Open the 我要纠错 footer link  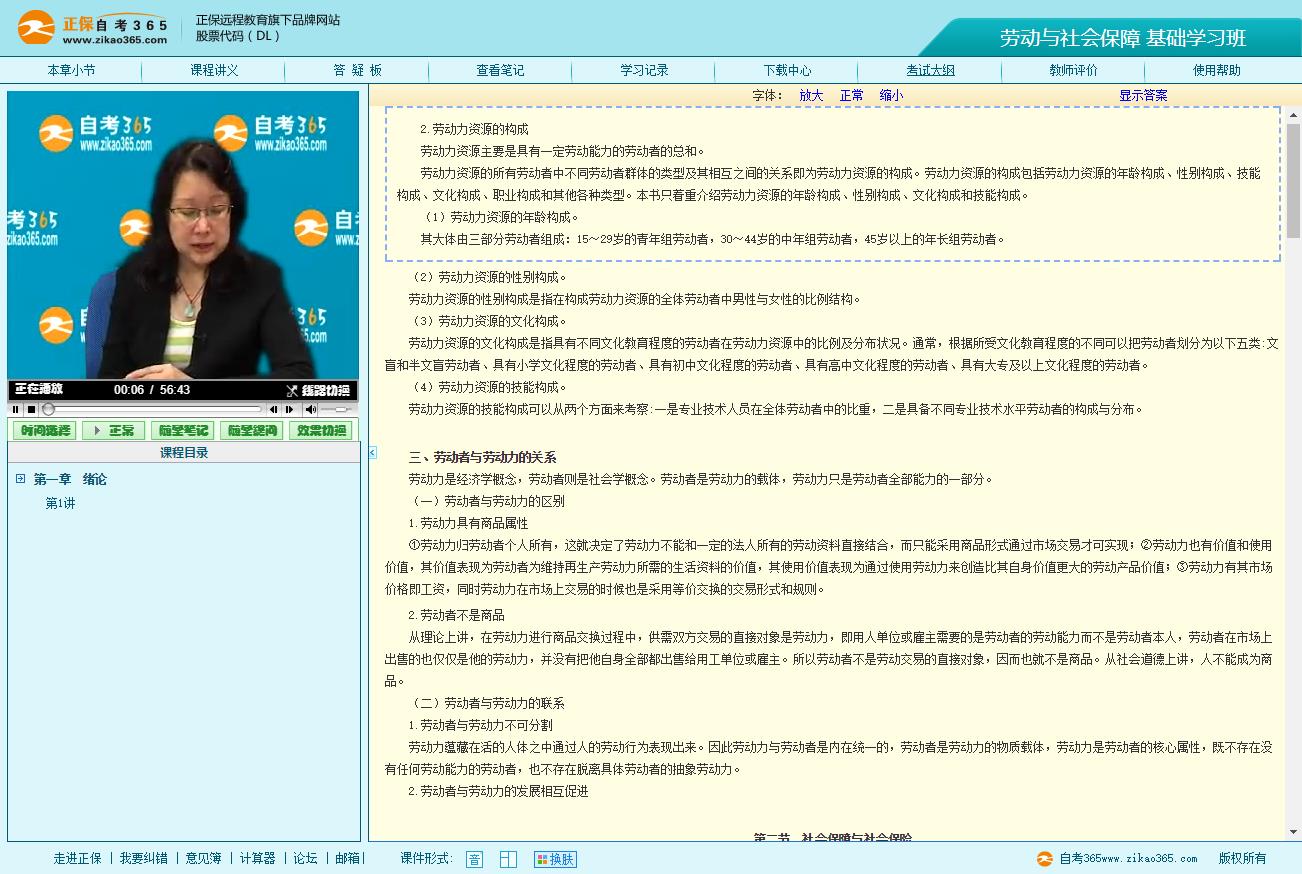(x=144, y=858)
